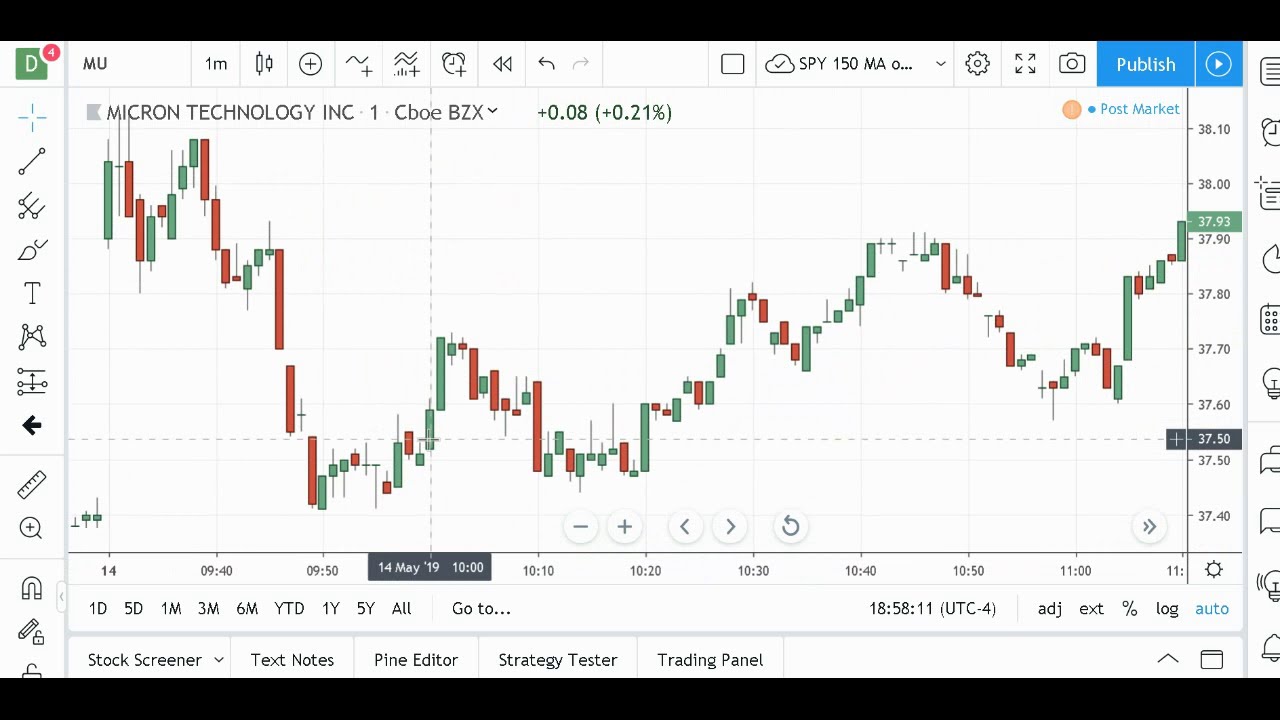
Task: Zoom out the chart with the minus button
Action: 580,526
